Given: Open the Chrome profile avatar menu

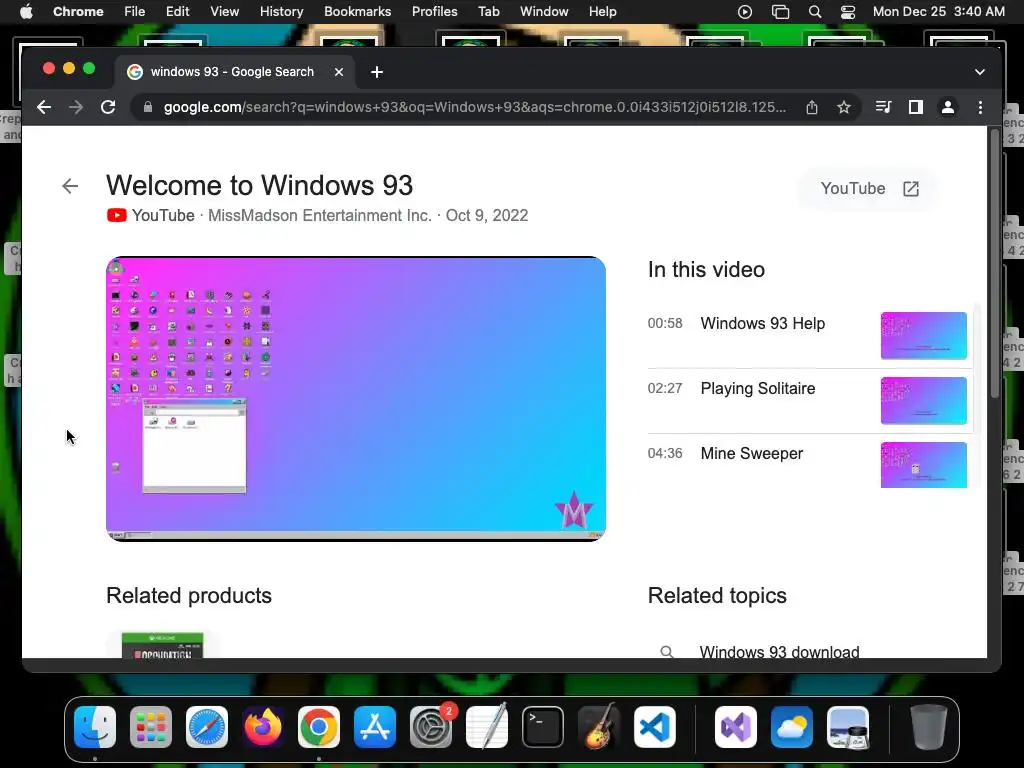Looking at the screenshot, I should 948,107.
